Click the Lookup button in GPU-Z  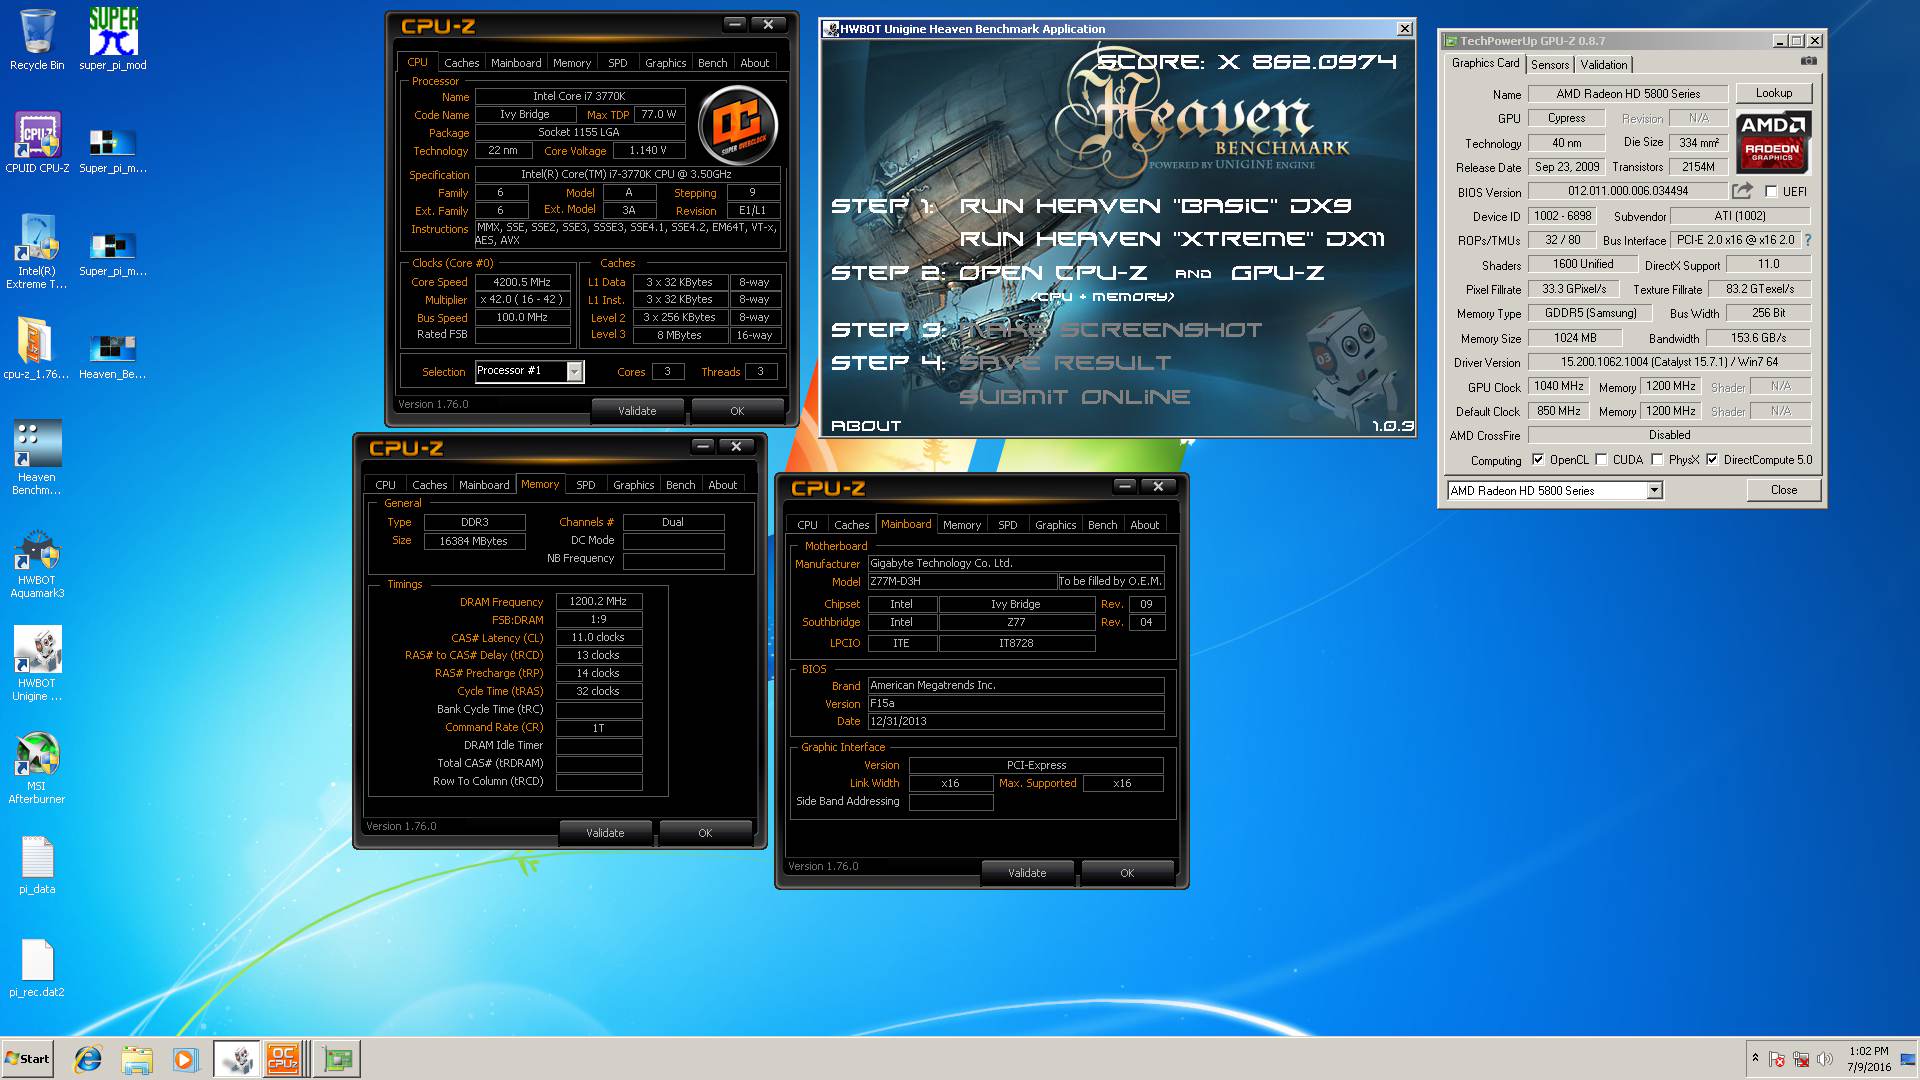point(1773,93)
